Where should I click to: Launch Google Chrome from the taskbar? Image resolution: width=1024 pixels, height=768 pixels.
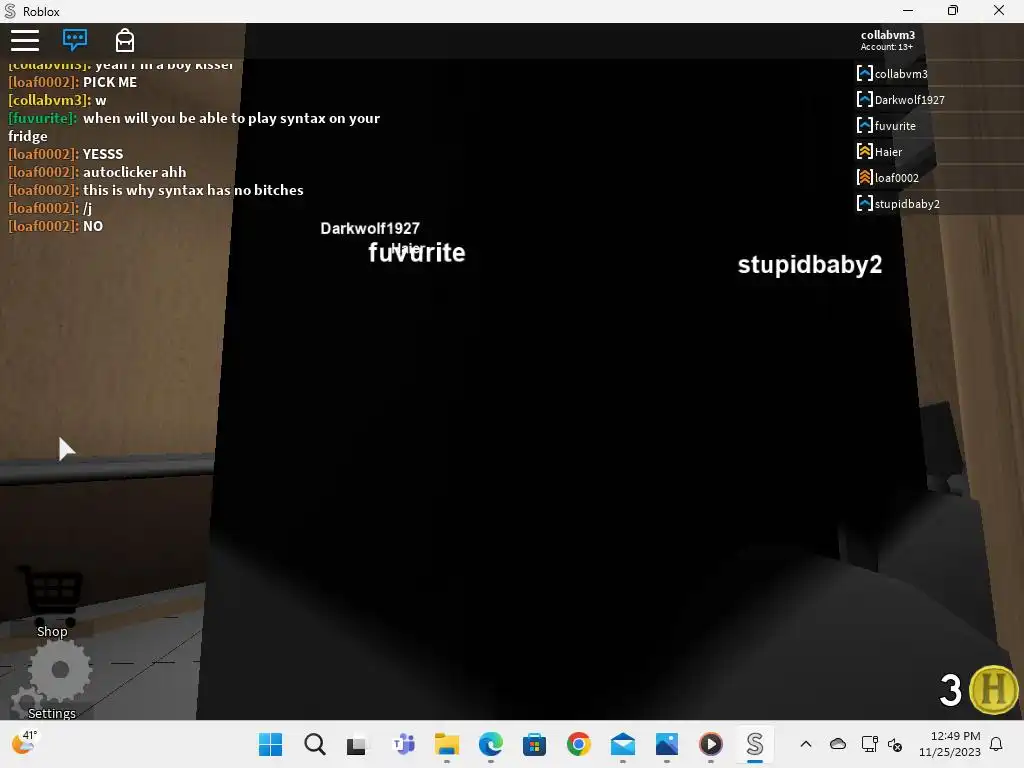[x=579, y=744]
